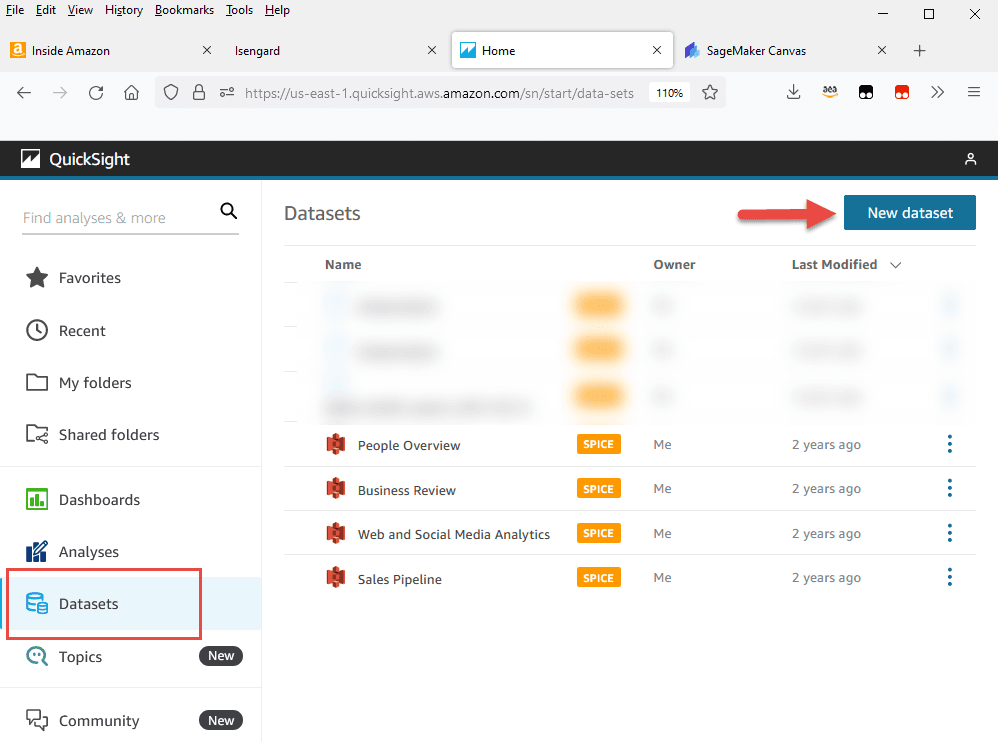
Task: Click People Overview dataset icon
Action: point(335,444)
